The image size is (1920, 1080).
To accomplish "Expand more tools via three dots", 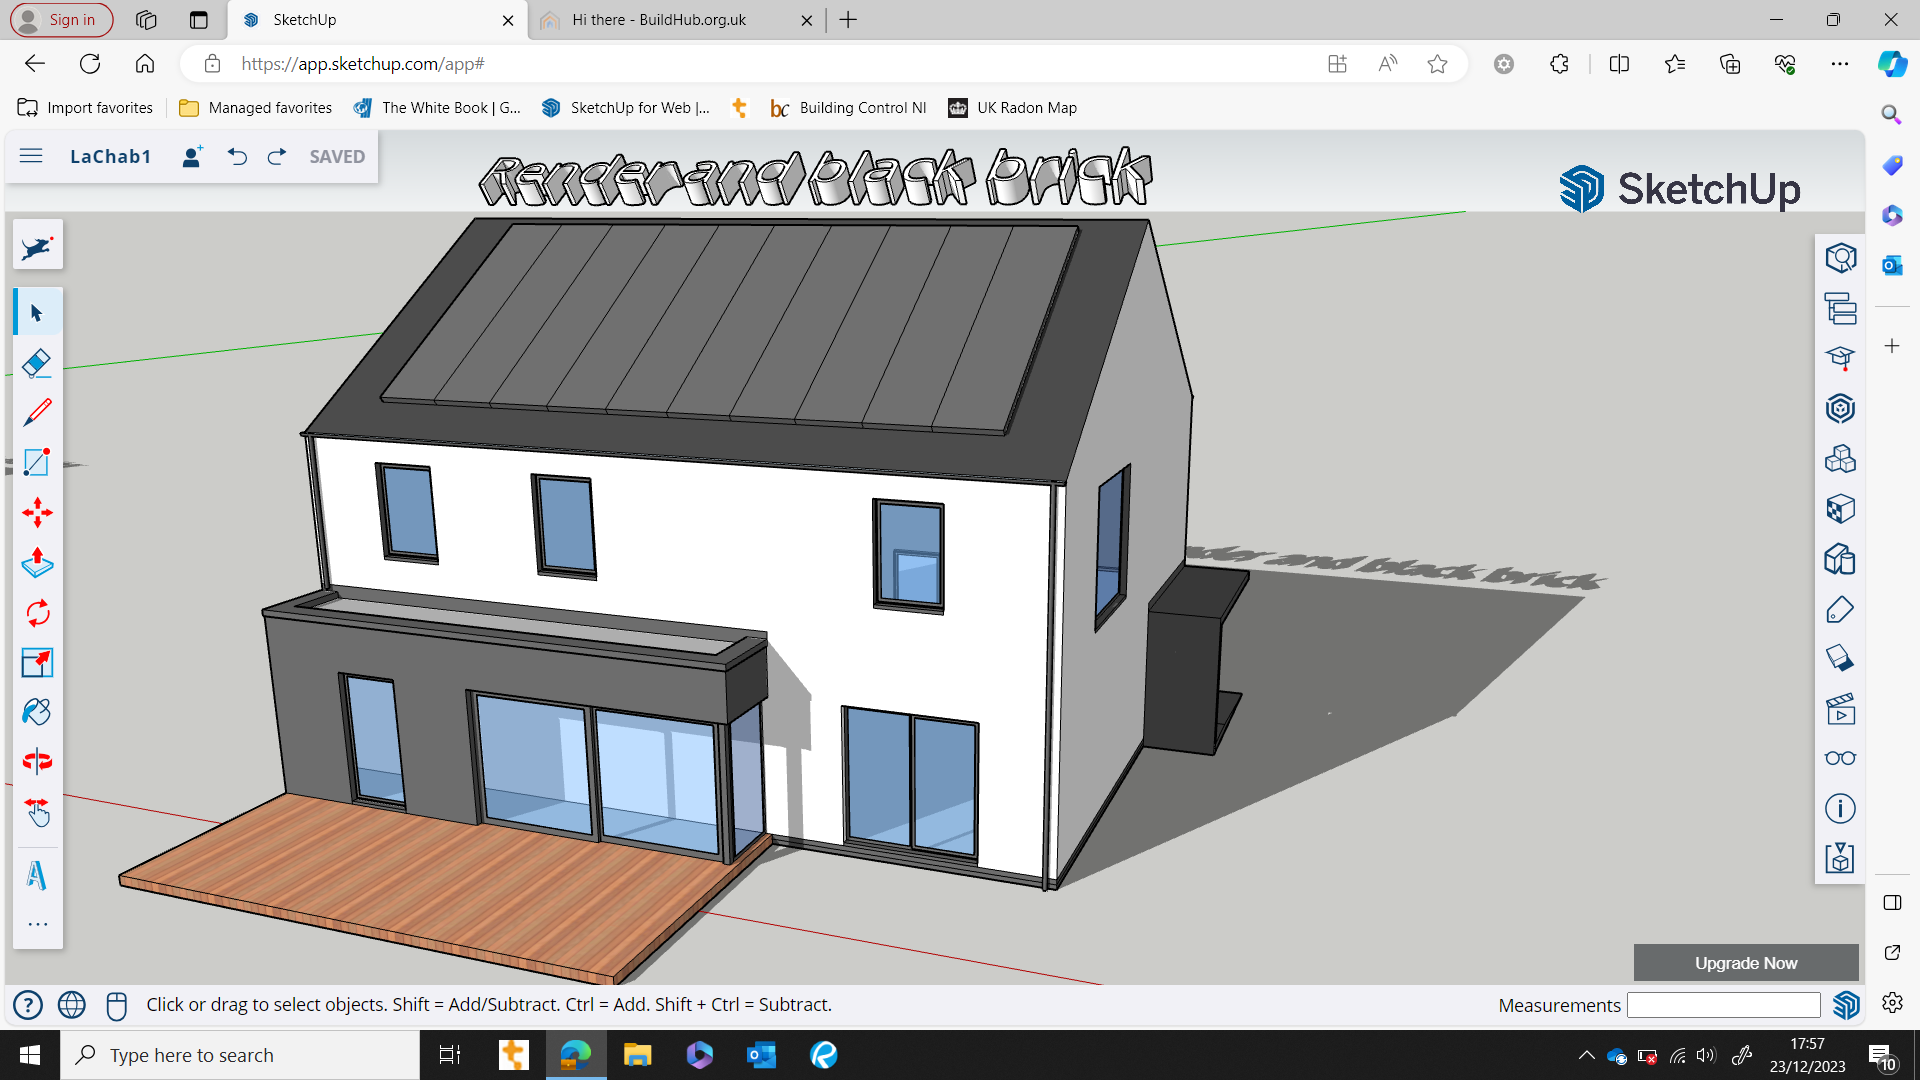I will click(x=37, y=925).
